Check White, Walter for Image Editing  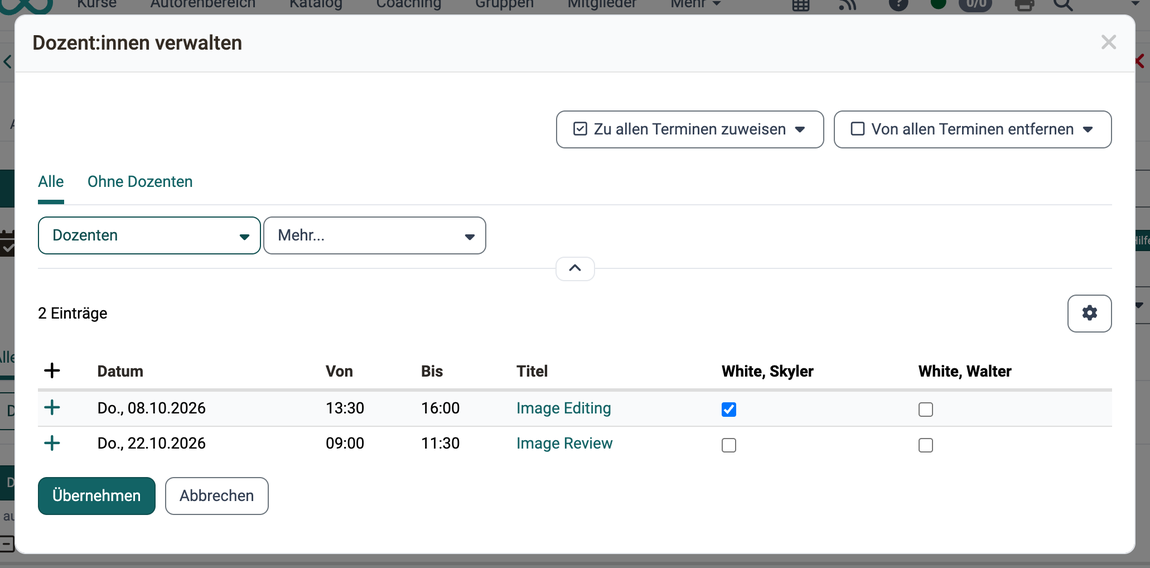[x=926, y=409]
